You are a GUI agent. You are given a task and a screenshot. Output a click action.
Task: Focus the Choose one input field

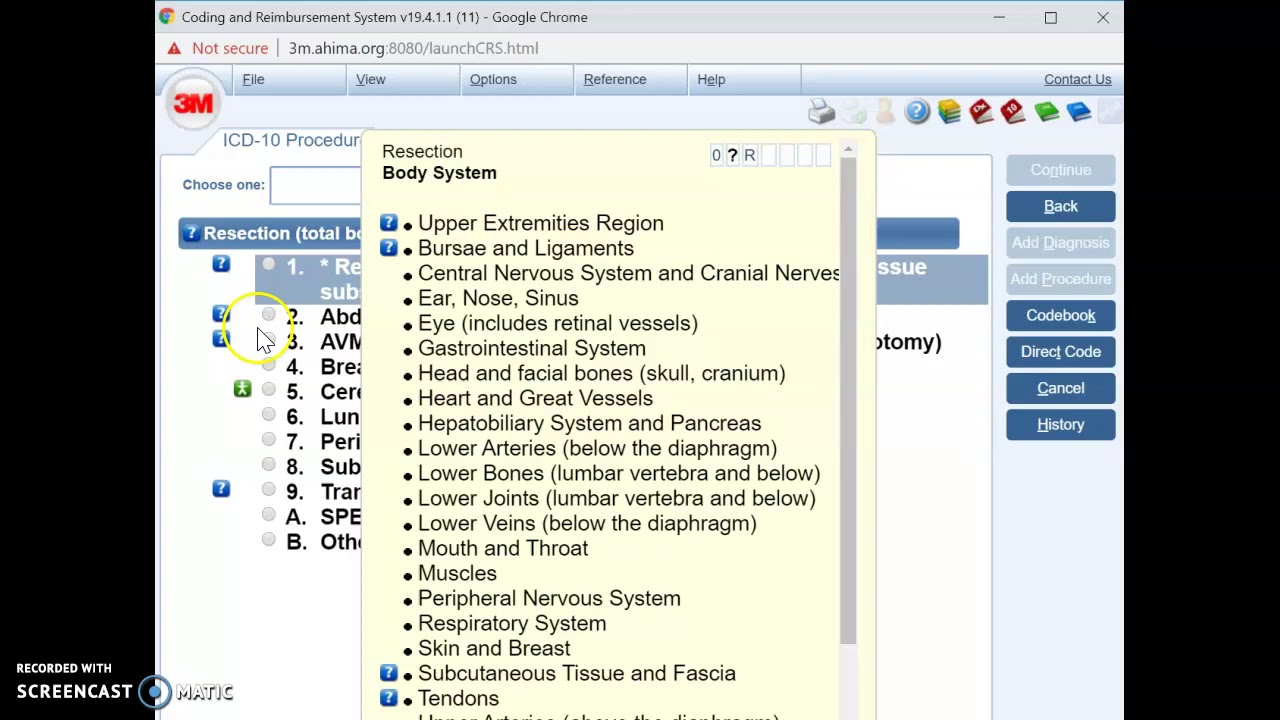[x=315, y=185]
